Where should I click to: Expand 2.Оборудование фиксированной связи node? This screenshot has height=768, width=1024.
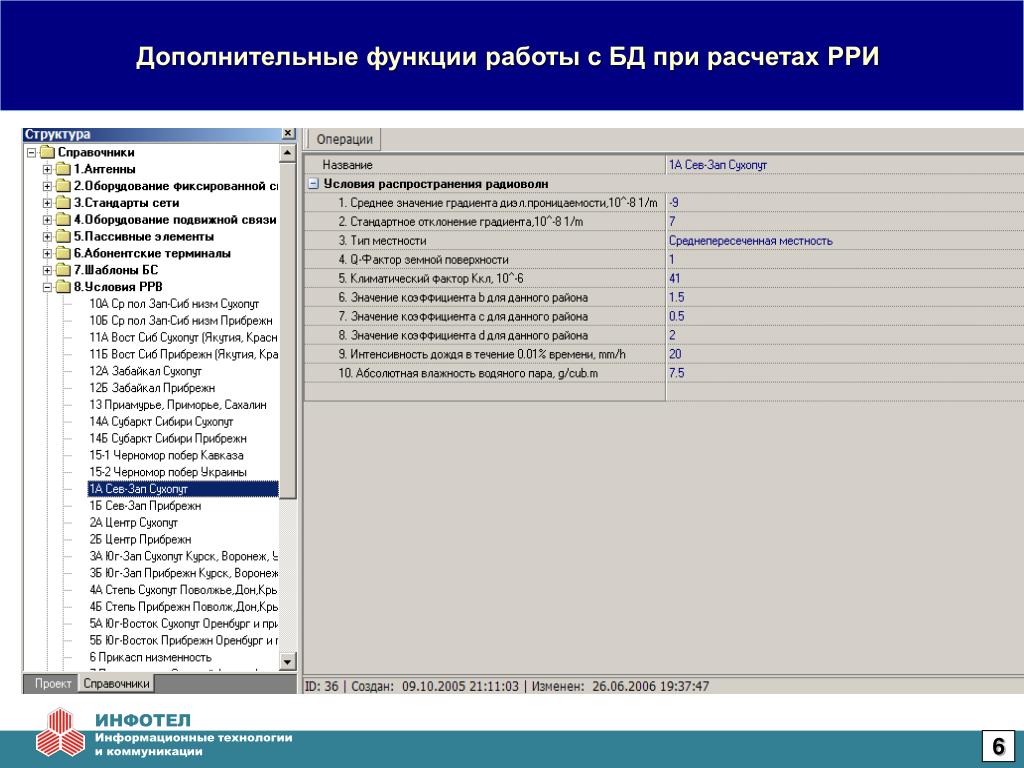click(47, 187)
